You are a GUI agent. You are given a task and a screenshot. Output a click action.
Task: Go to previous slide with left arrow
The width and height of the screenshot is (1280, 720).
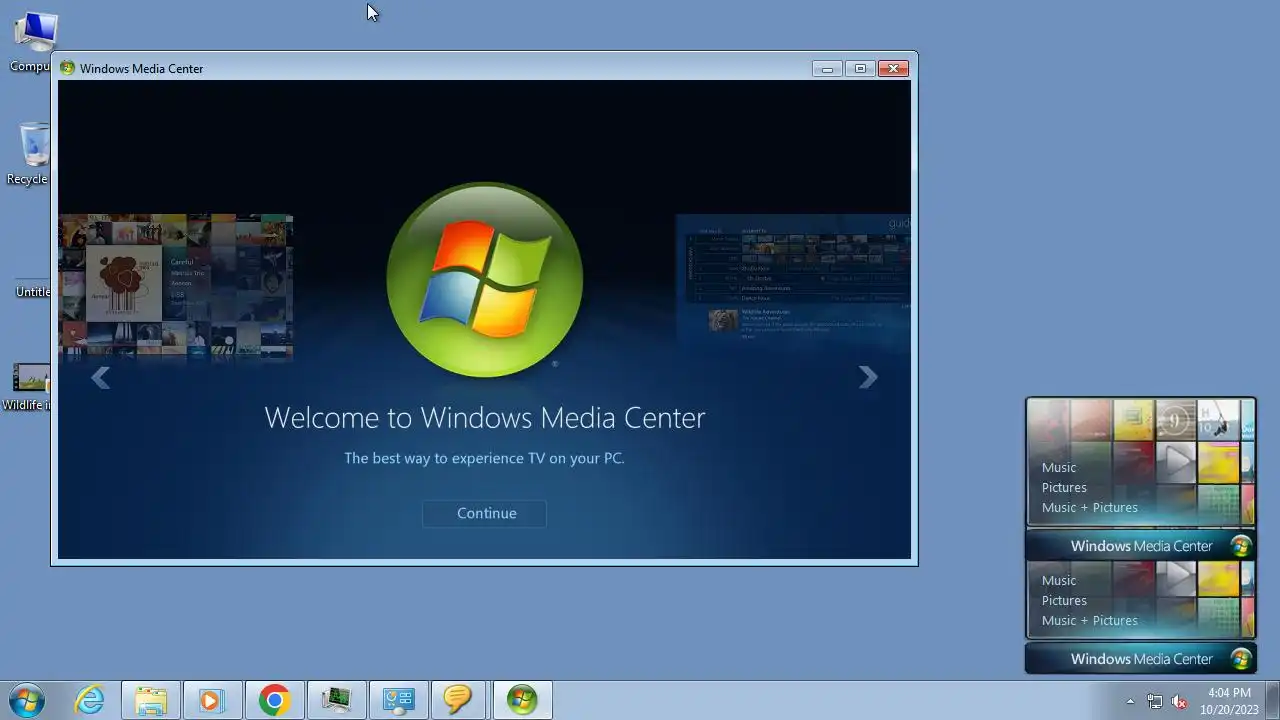[100, 377]
